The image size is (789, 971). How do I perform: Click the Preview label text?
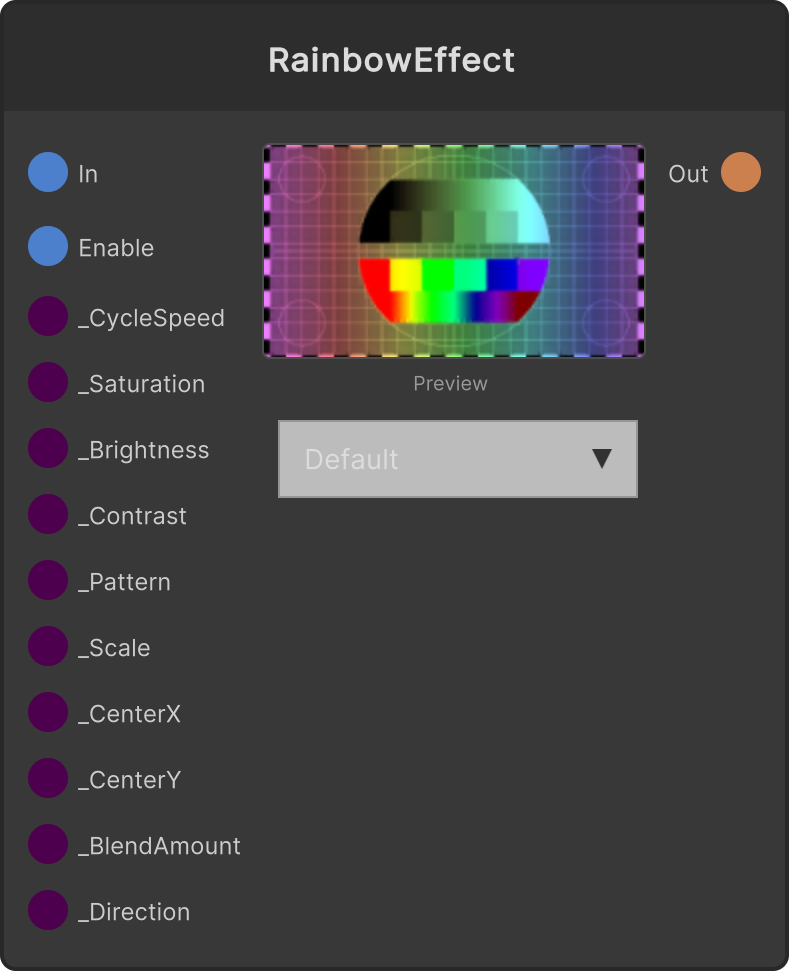tap(450, 384)
